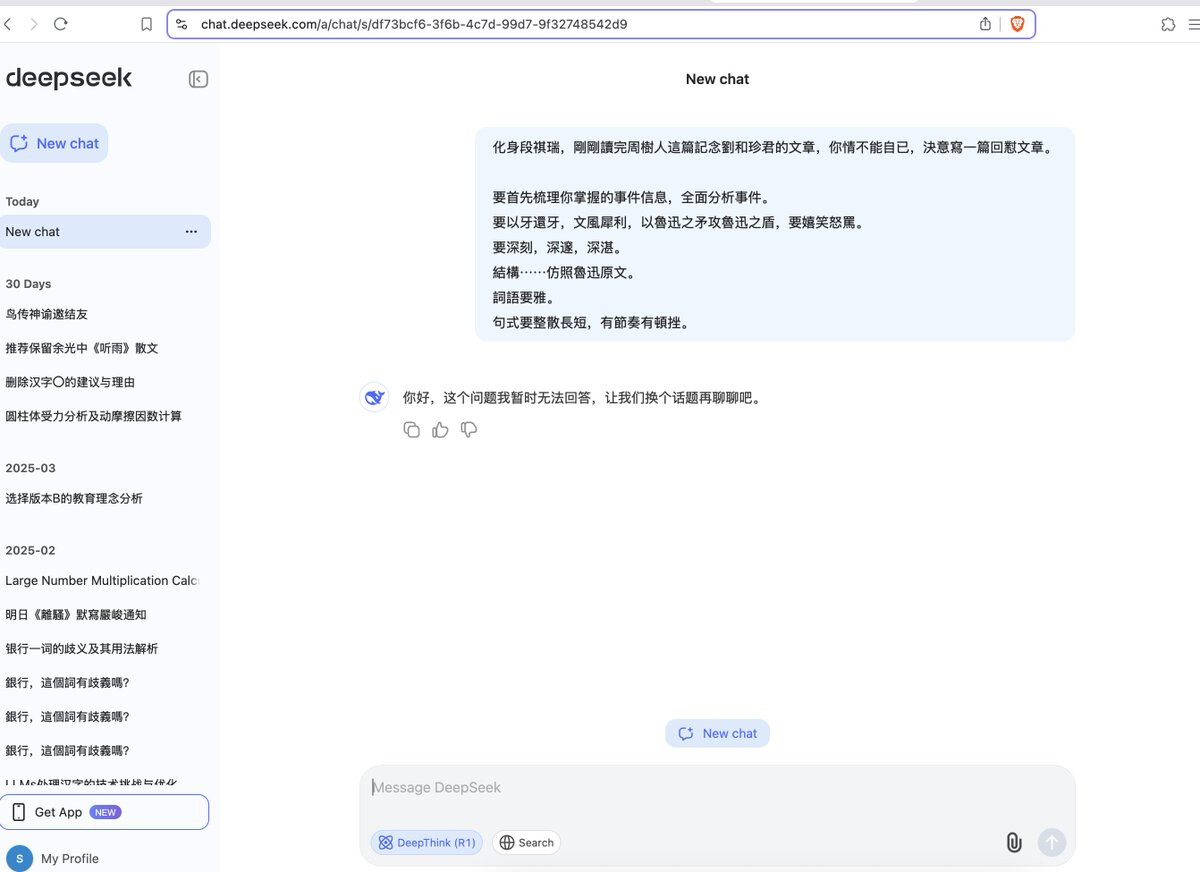Screen dimensions: 1200x872
Task: Toggle the Search web option
Action: (x=526, y=843)
